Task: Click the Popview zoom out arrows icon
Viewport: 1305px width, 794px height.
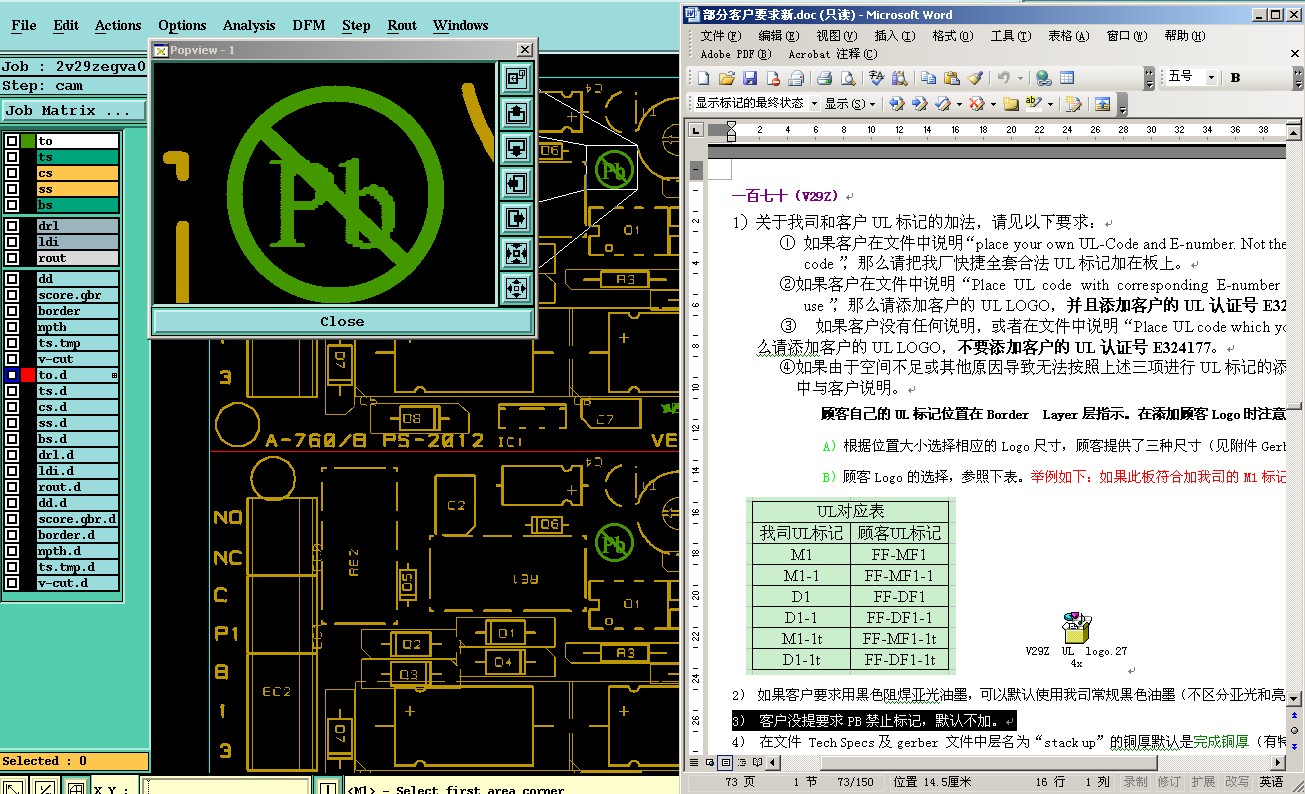Action: click(x=516, y=288)
